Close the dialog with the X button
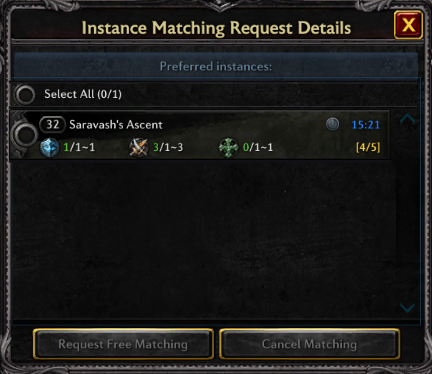Viewport: 432px width, 374px height. (408, 25)
